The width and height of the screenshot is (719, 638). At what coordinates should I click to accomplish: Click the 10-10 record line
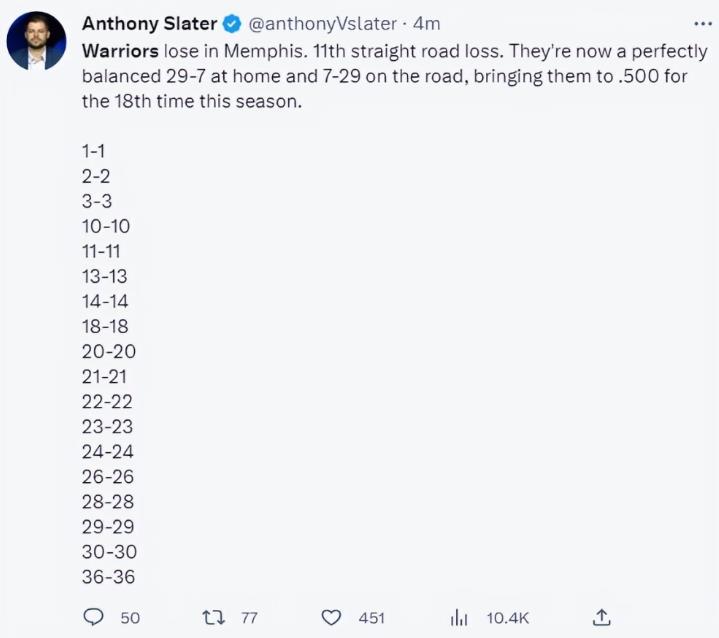coord(106,226)
